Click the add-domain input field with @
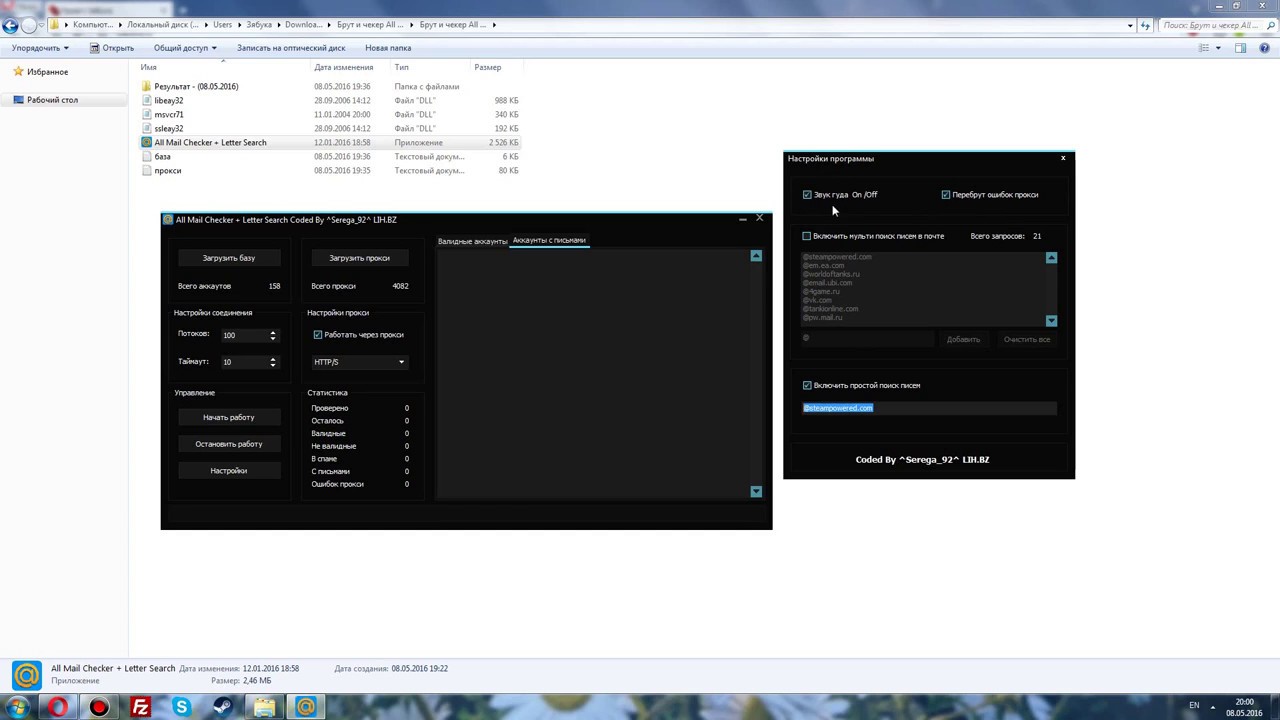This screenshot has height=720, width=1280. pos(867,338)
